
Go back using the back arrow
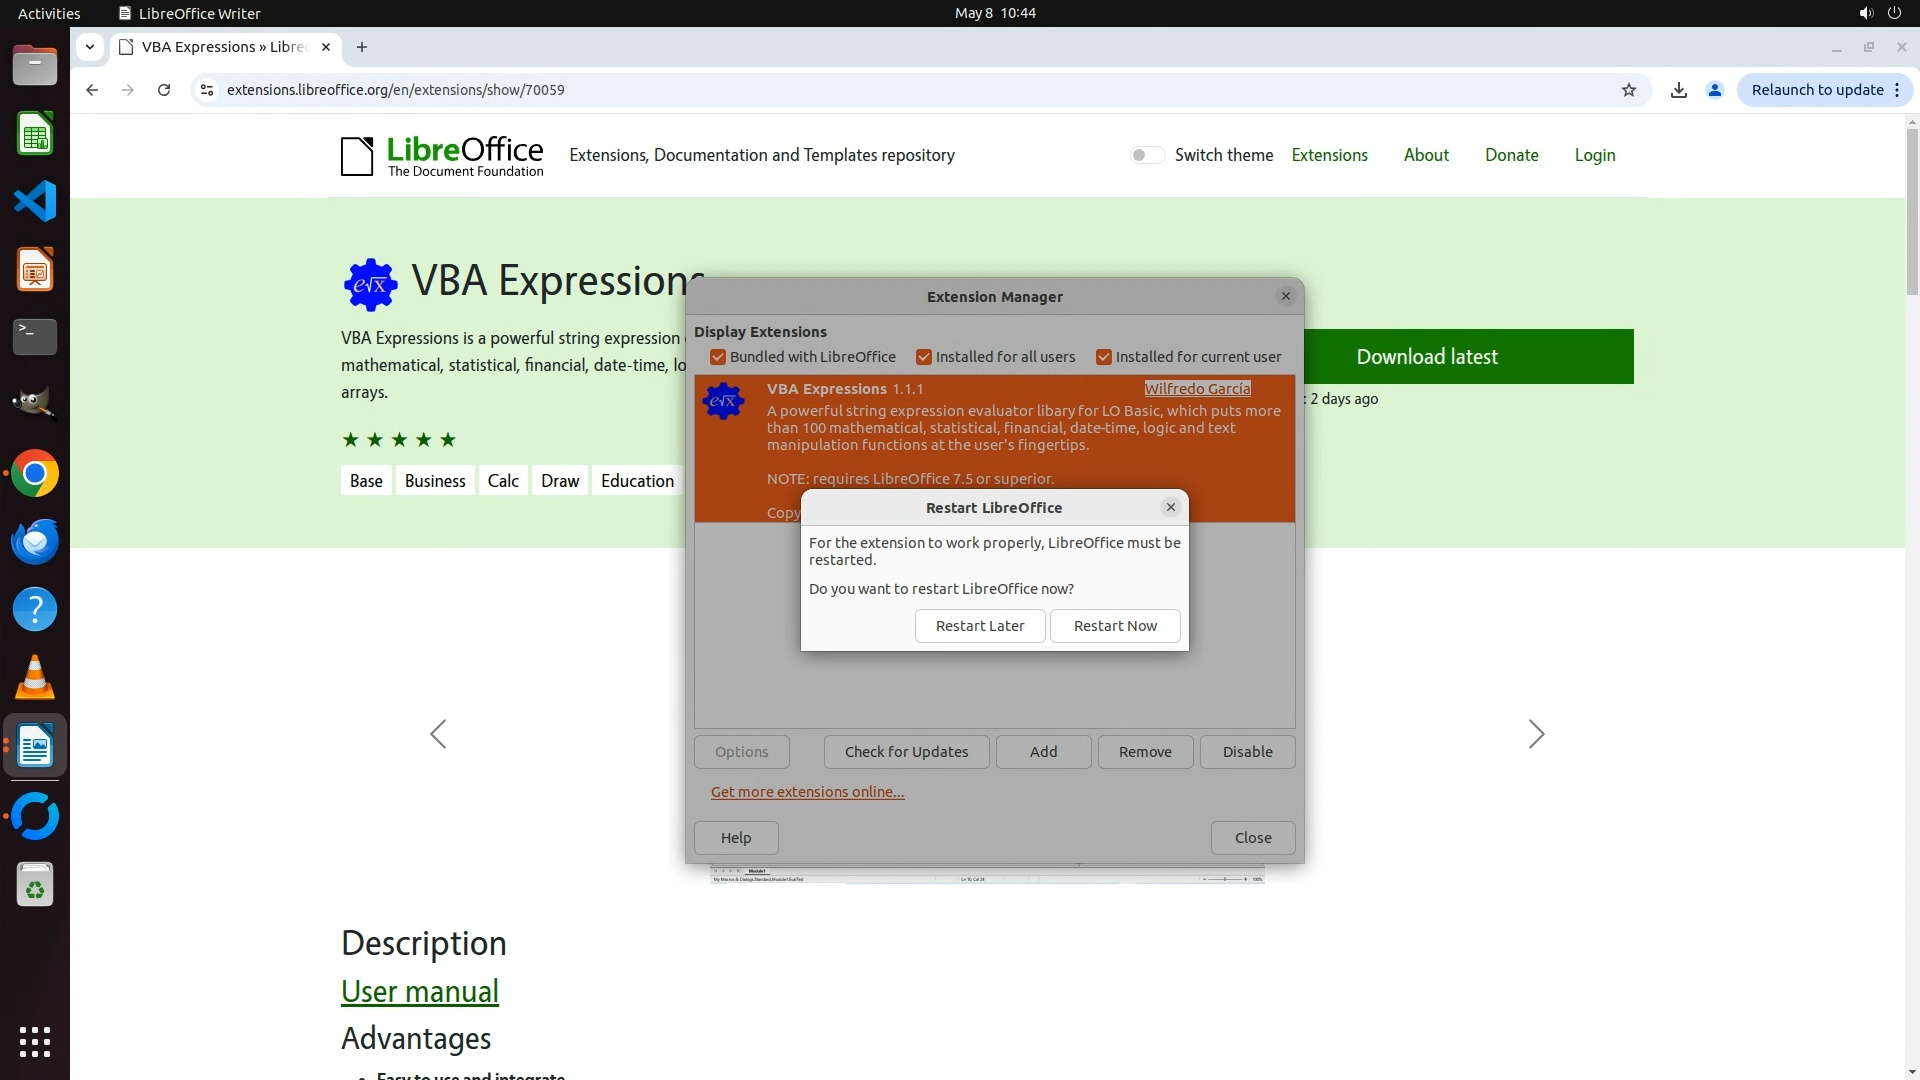point(92,90)
